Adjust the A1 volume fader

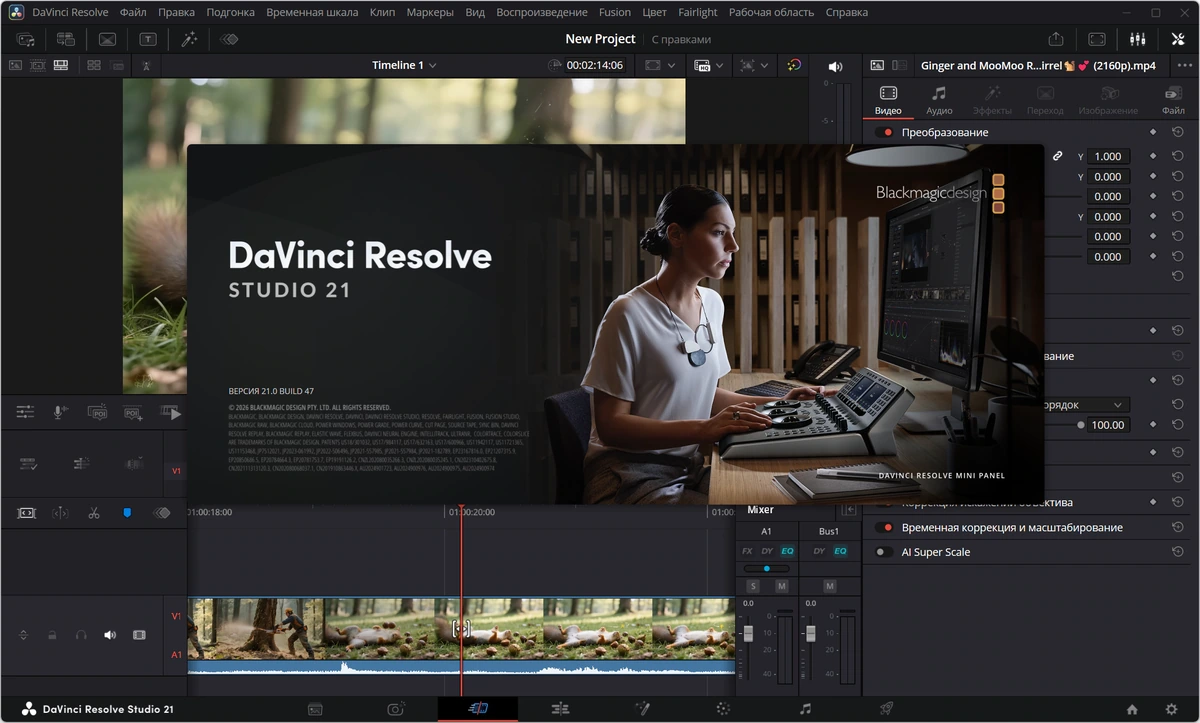pyautogui.click(x=747, y=634)
